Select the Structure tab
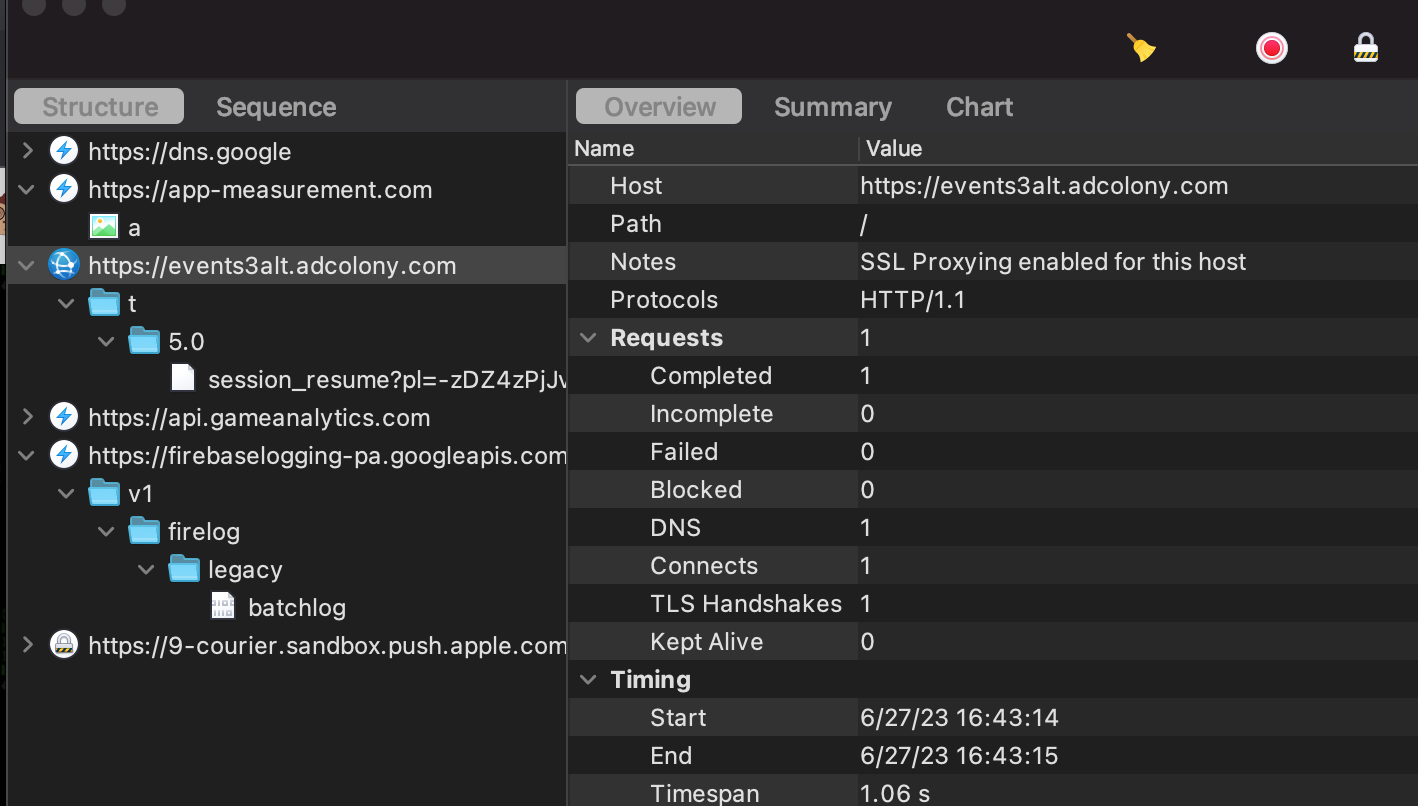Screen dimensions: 1418x806 [100, 107]
